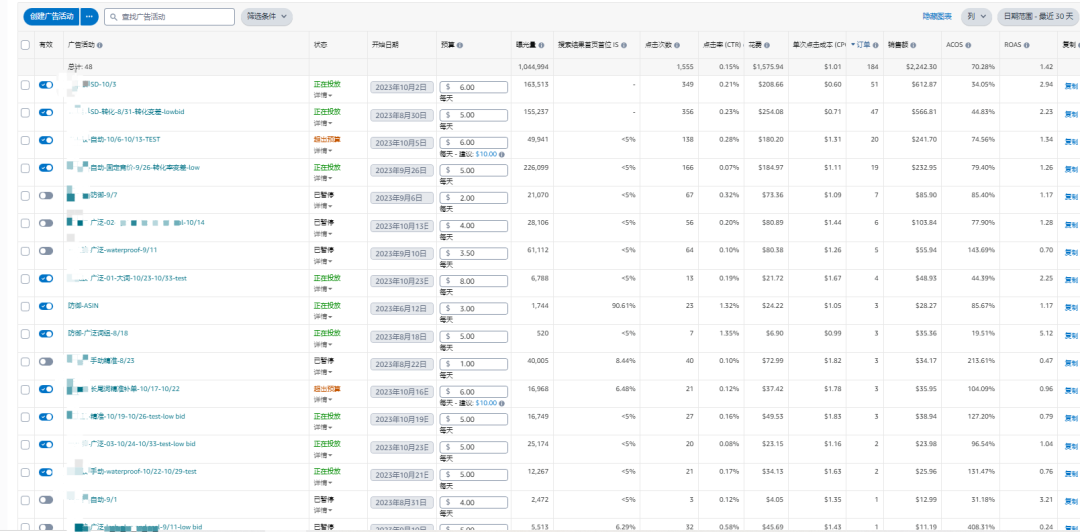Expand 详情 for 手动-waterproof-10/22-10/29-test row
1080x532 pixels.
point(323,482)
